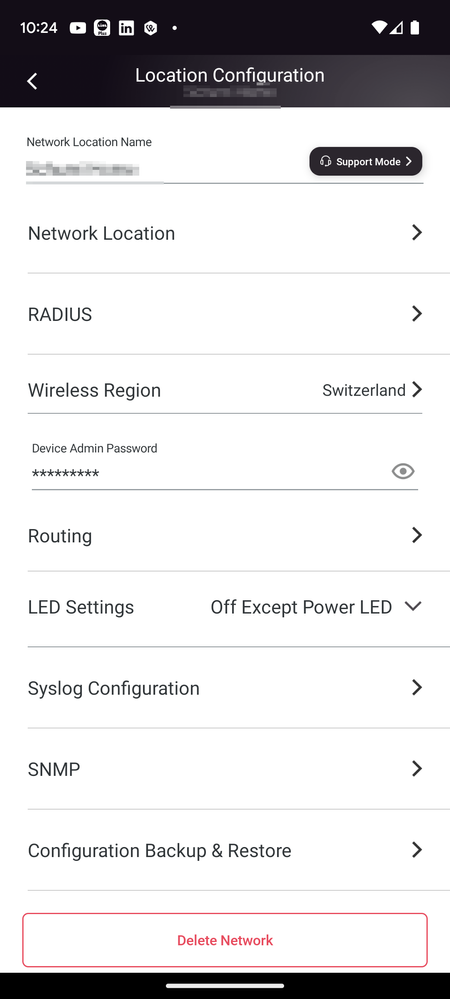Open the RADIUS settings
The height and width of the screenshot is (999, 450).
point(225,314)
